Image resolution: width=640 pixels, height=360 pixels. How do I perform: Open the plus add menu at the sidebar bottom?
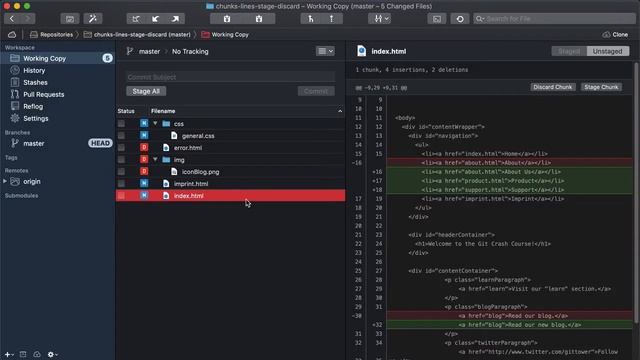(x=9, y=354)
